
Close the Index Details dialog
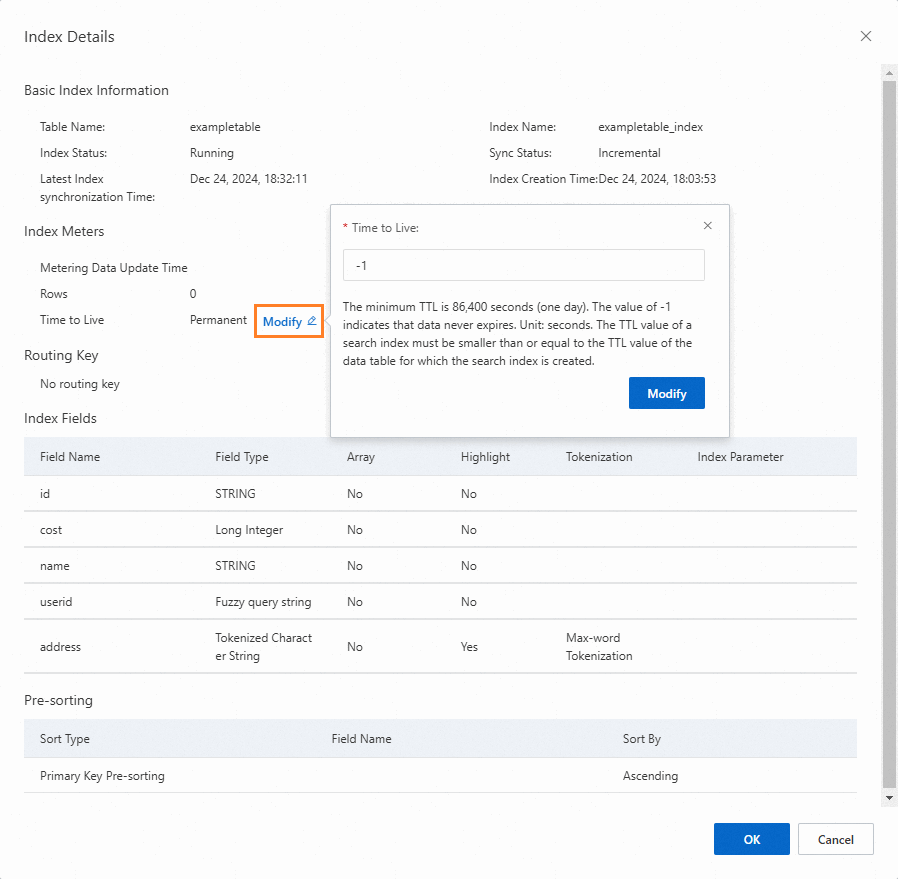(866, 36)
